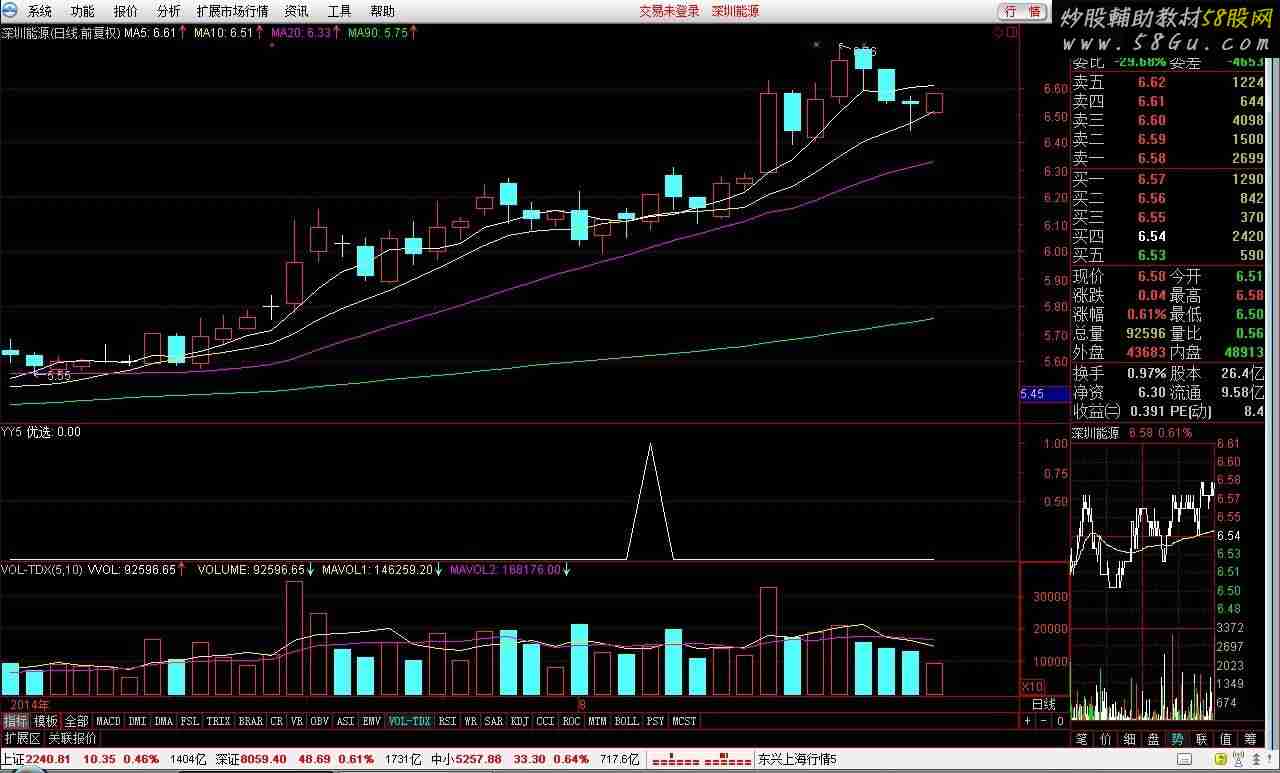Click the small diamond icon at chart top-right
1280x773 pixels.
pos(998,33)
